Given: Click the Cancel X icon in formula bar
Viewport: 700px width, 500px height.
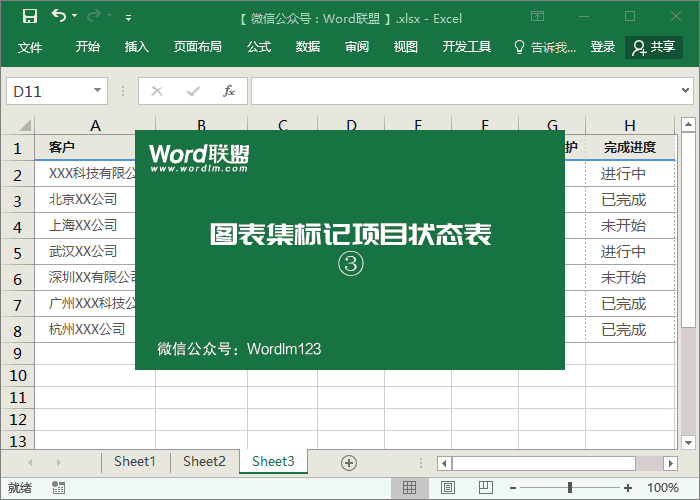Looking at the screenshot, I should coord(157,91).
